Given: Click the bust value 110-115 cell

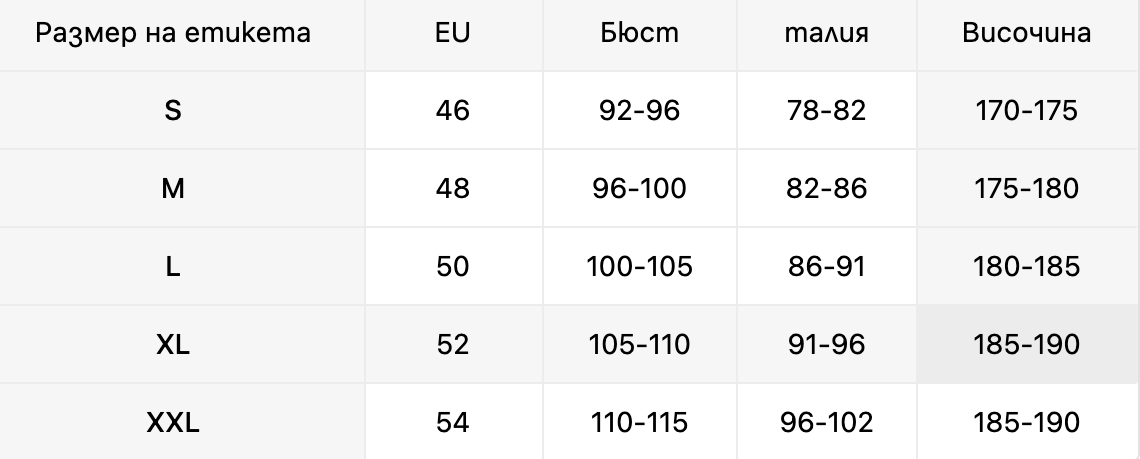Looking at the screenshot, I should click(x=639, y=422).
